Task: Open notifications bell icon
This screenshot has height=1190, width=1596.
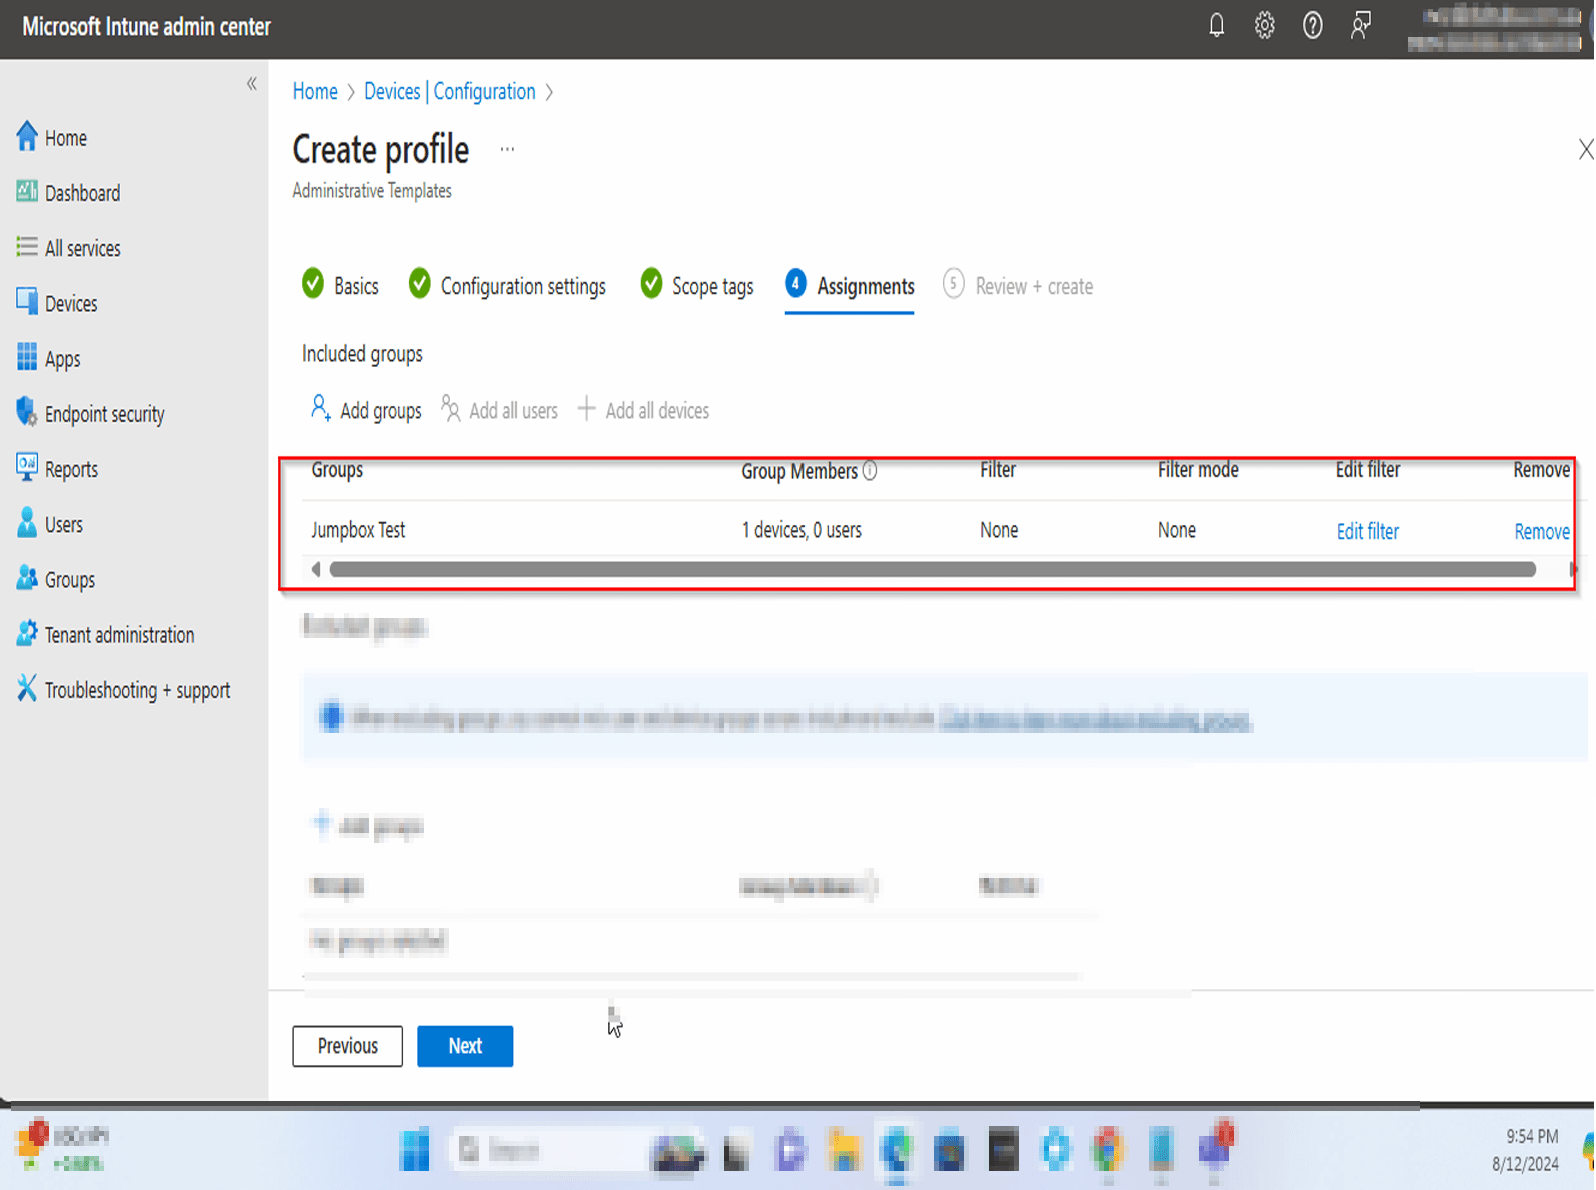Action: 1216,26
